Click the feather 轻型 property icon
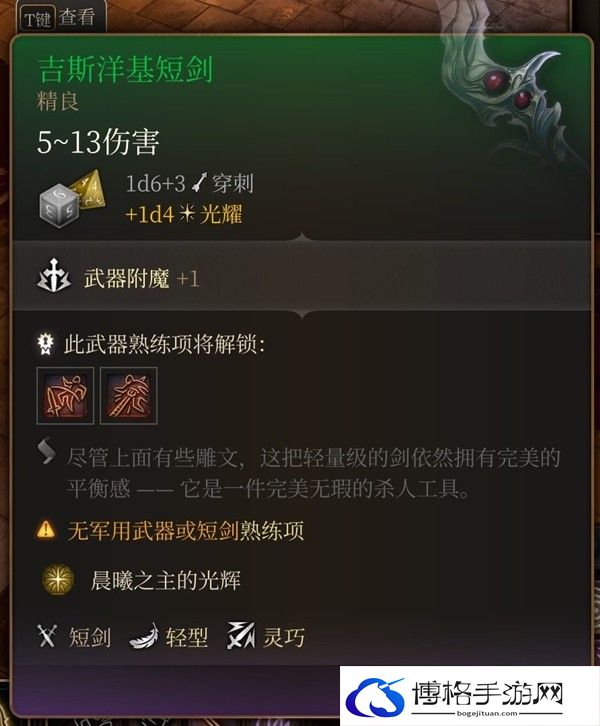 tap(144, 636)
